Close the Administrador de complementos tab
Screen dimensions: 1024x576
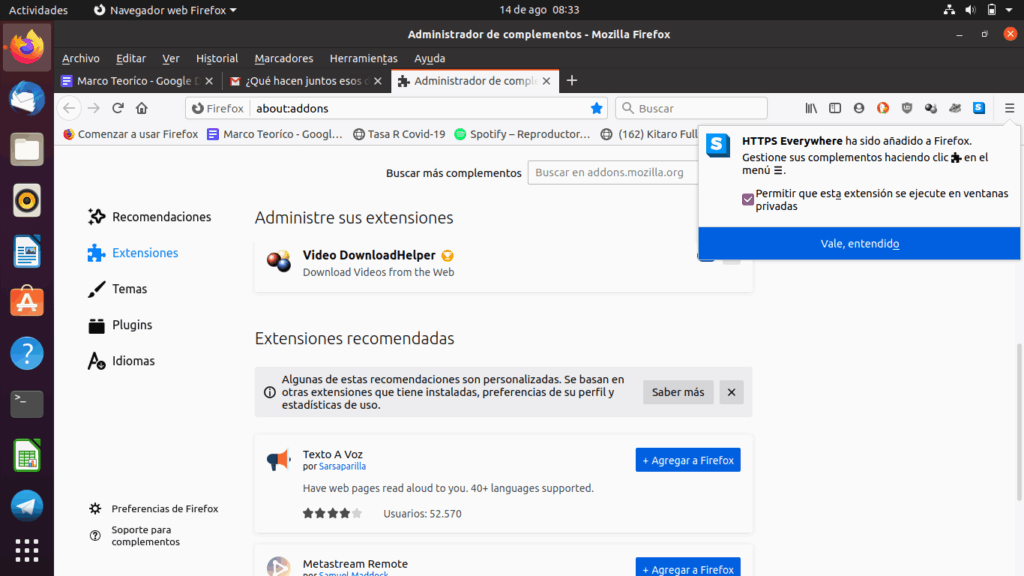[546, 81]
